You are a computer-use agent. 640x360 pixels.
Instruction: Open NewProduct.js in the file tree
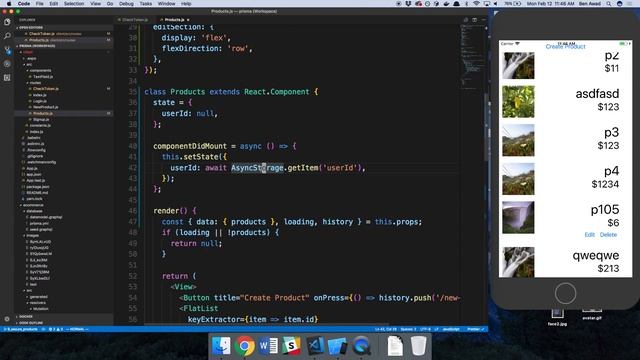(x=45, y=107)
